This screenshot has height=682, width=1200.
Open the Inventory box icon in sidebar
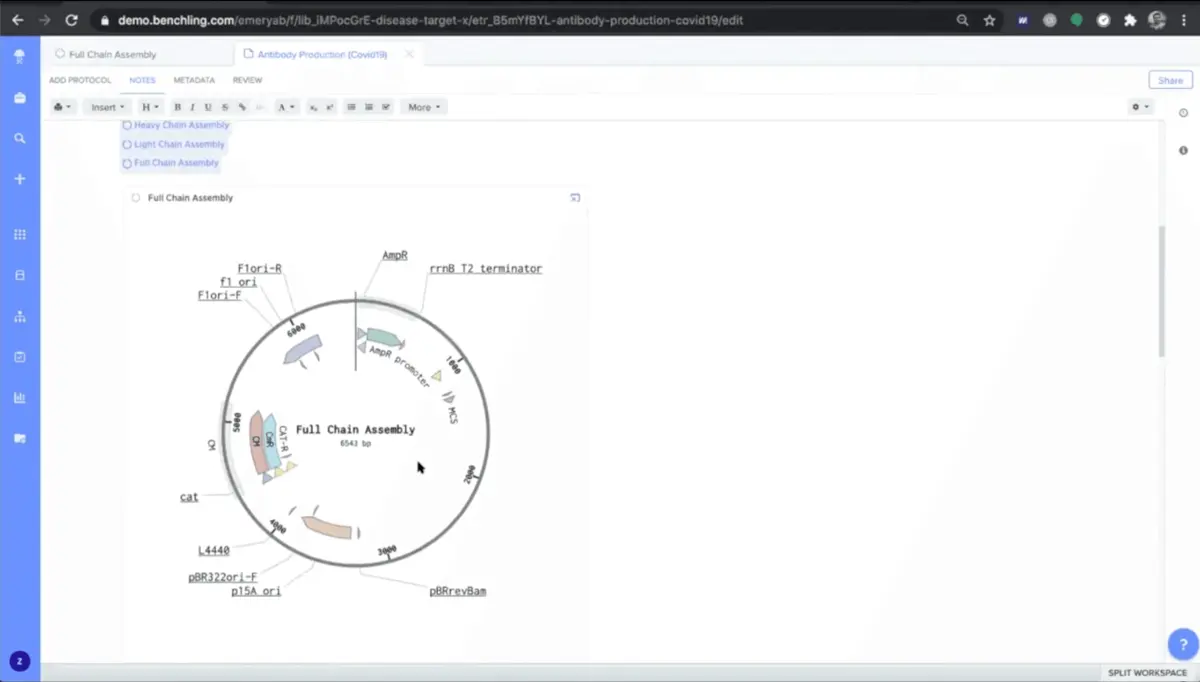click(x=19, y=275)
